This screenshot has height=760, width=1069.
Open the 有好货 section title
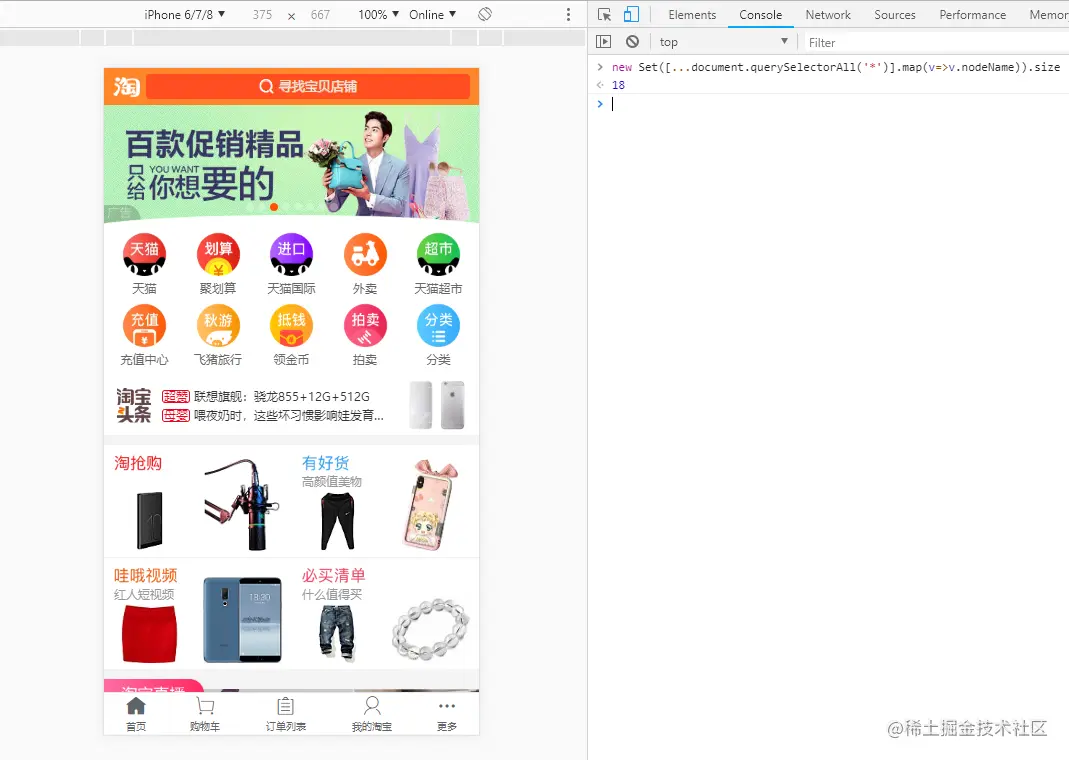326,463
